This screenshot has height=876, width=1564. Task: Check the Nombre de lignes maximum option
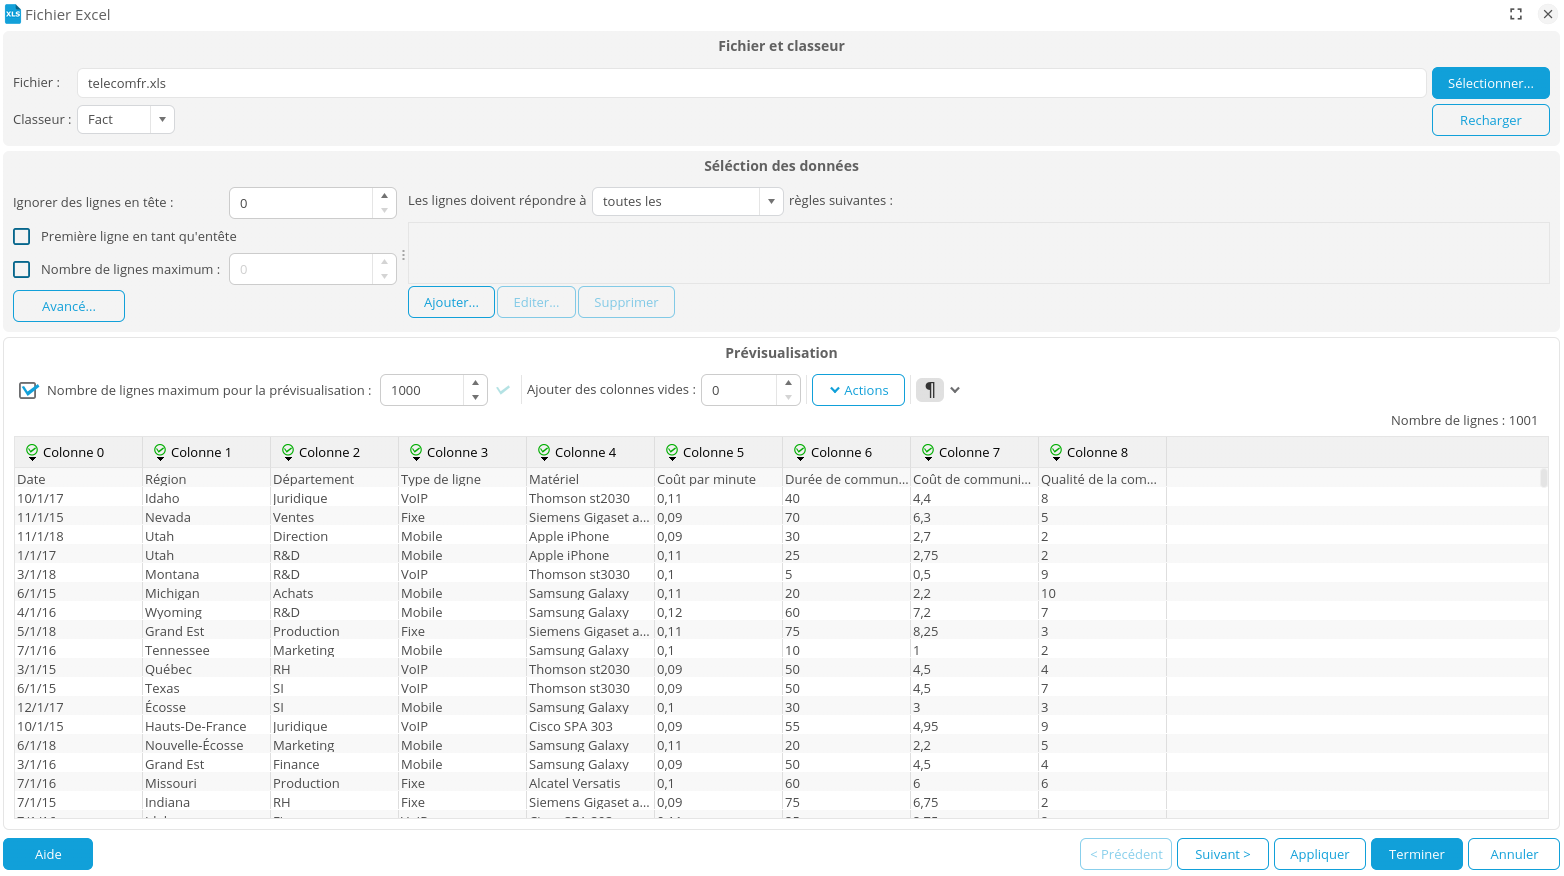(21, 269)
